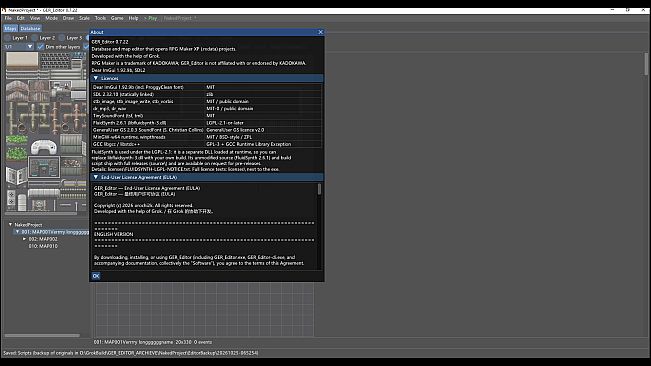Click the 'Dear ImGui 1.92.9b' license row
651x366 pixels.
point(207,87)
